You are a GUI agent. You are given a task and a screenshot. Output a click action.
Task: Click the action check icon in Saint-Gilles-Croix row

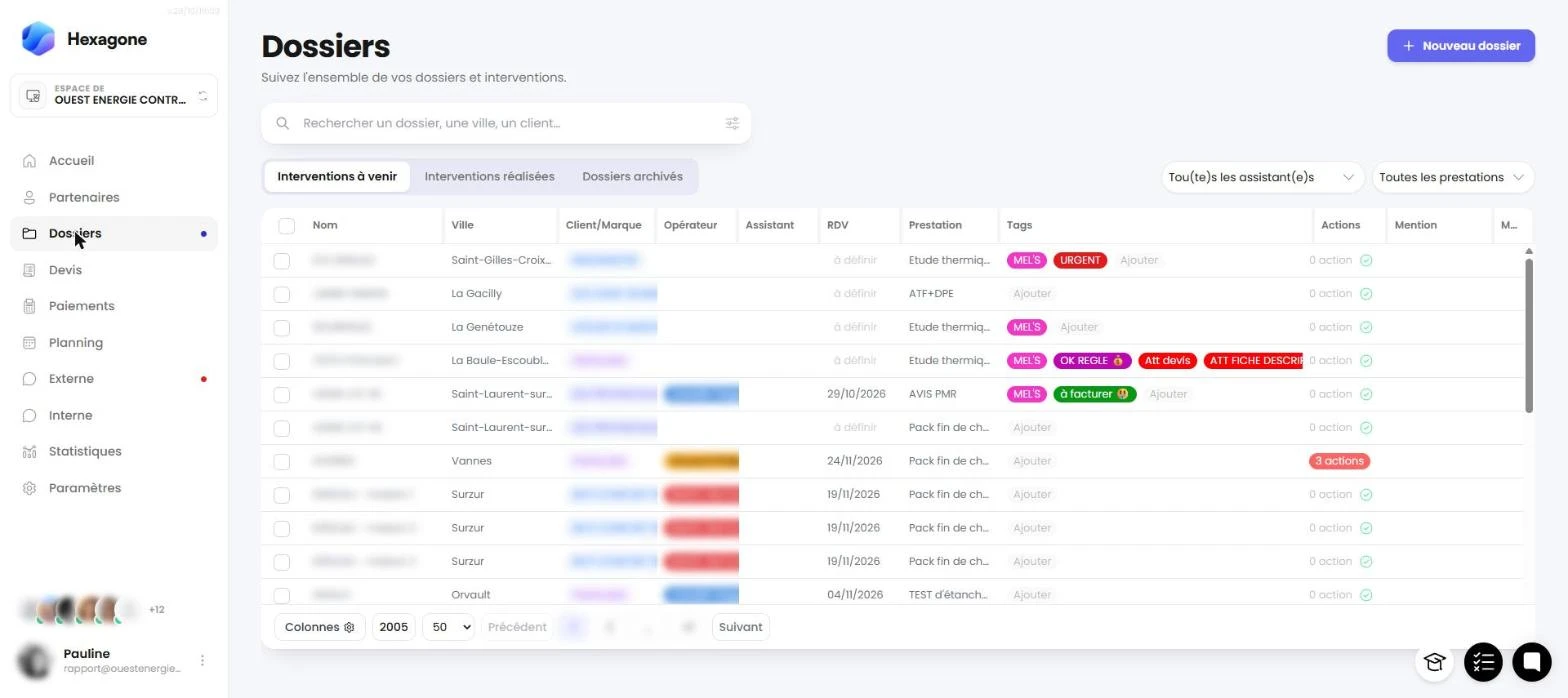point(1366,260)
